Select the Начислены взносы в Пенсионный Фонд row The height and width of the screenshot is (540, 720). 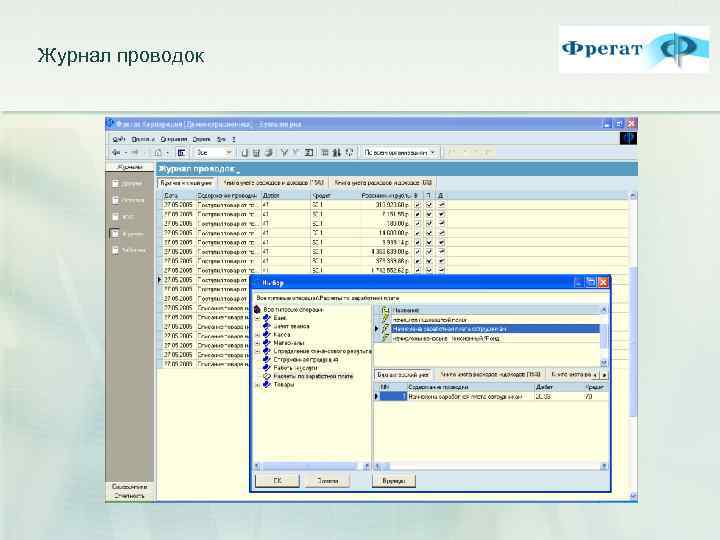495,338
